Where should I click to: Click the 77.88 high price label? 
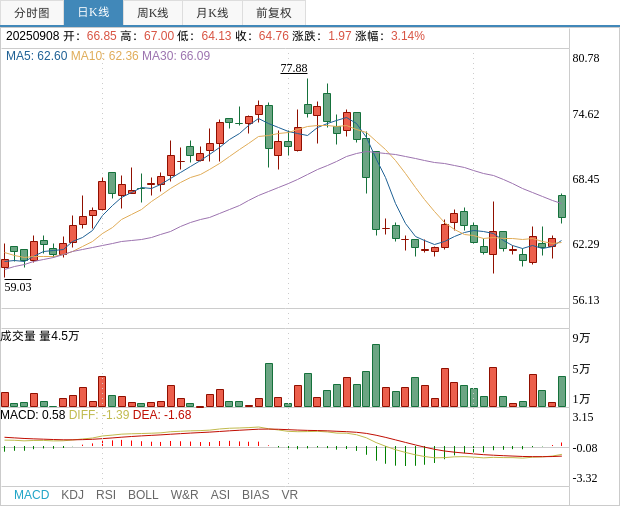tap(294, 68)
